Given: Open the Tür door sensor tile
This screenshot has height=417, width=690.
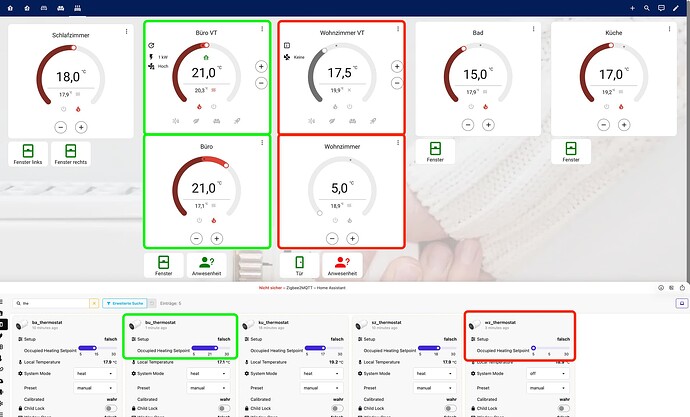Looking at the screenshot, I should tap(300, 264).
